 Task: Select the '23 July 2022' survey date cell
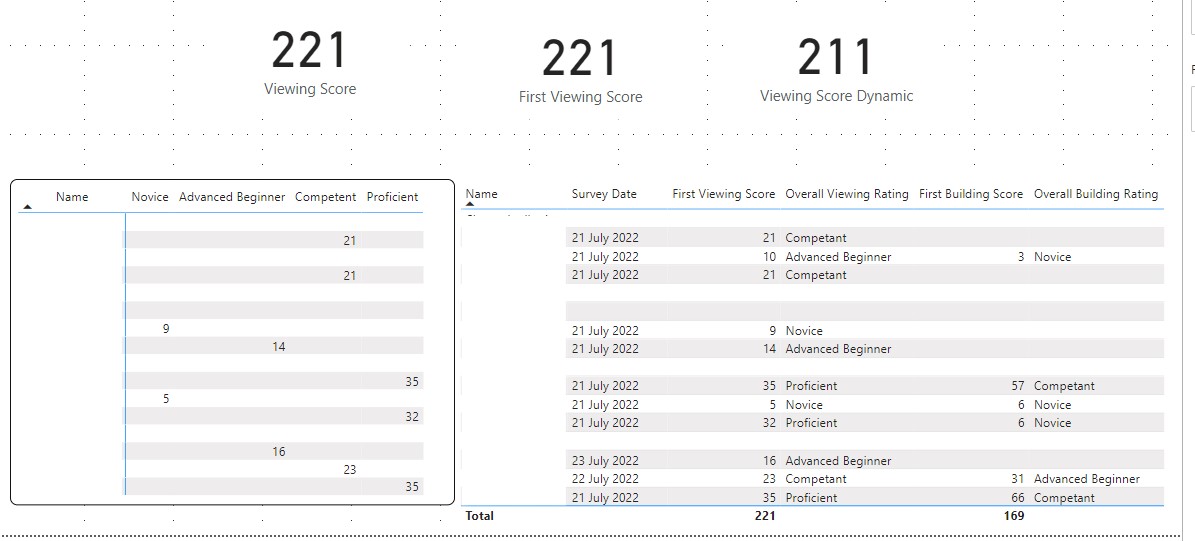coord(605,461)
